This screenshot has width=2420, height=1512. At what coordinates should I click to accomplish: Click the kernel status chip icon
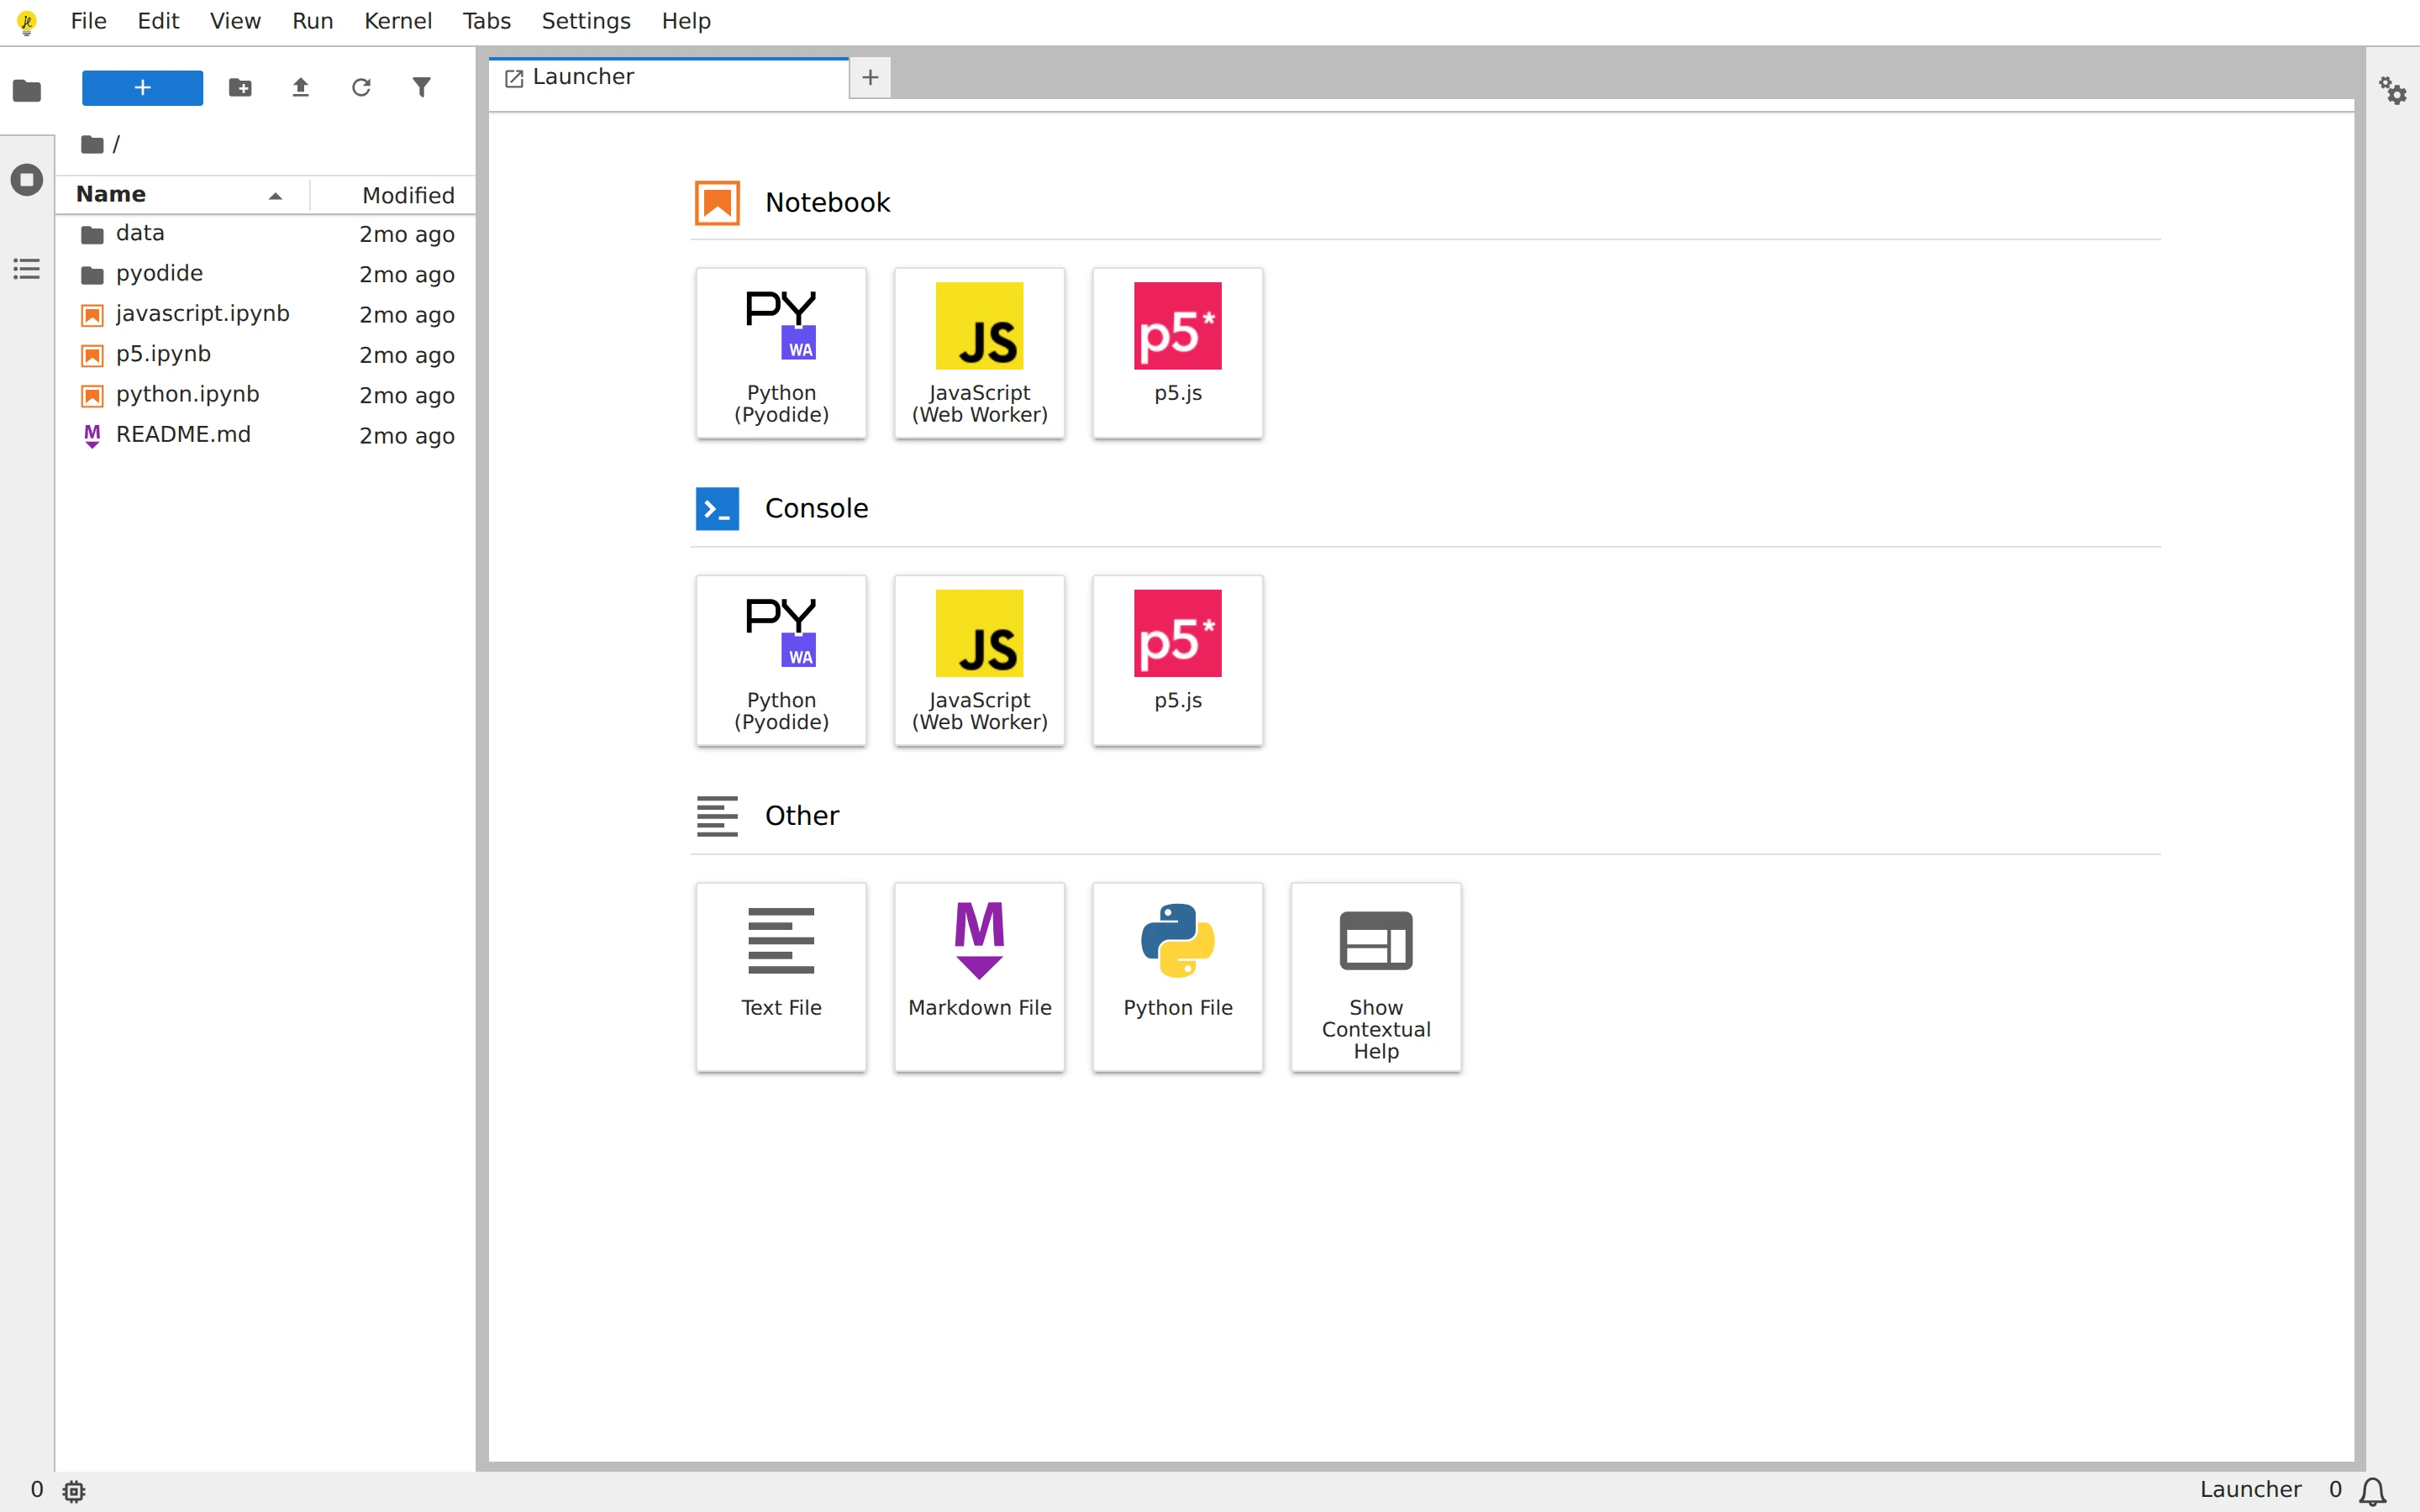[74, 1491]
